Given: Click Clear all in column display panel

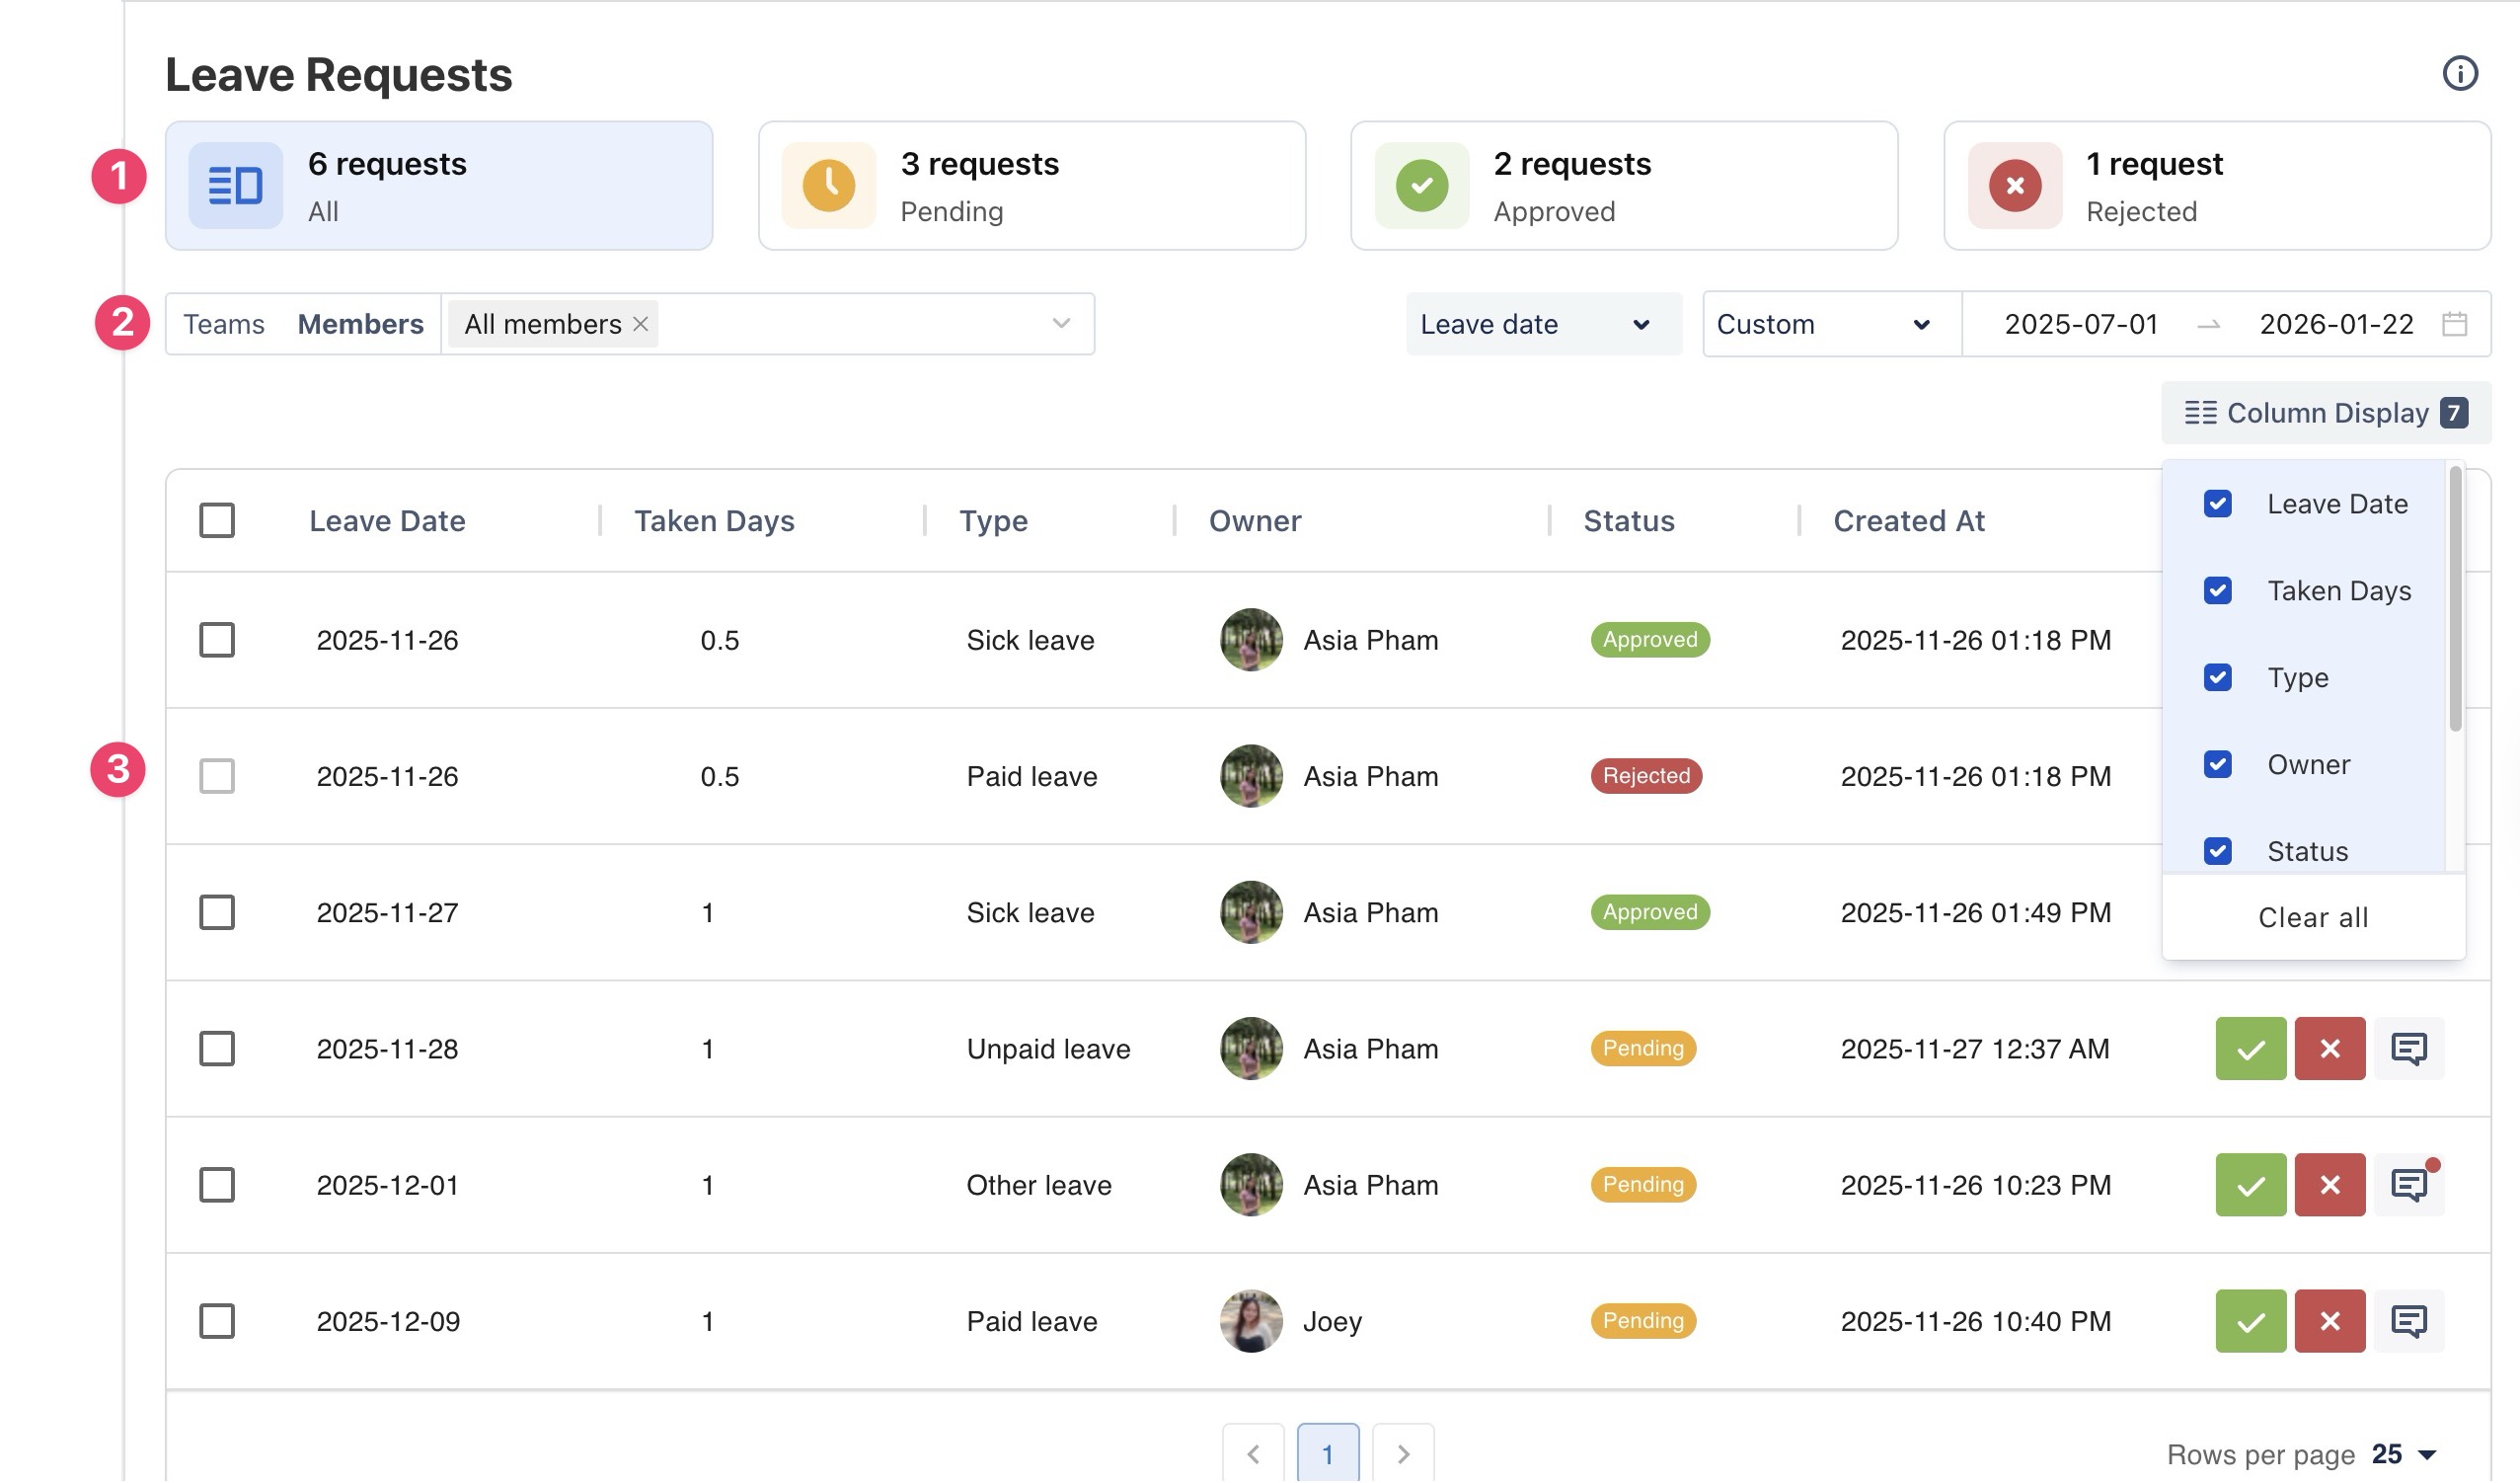Looking at the screenshot, I should pos(2312,917).
